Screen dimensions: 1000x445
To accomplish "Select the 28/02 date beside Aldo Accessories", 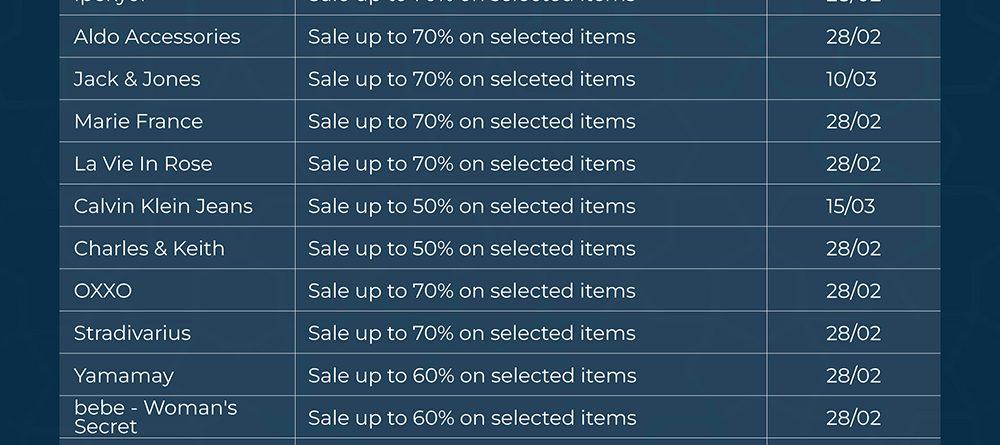I will [x=853, y=37].
